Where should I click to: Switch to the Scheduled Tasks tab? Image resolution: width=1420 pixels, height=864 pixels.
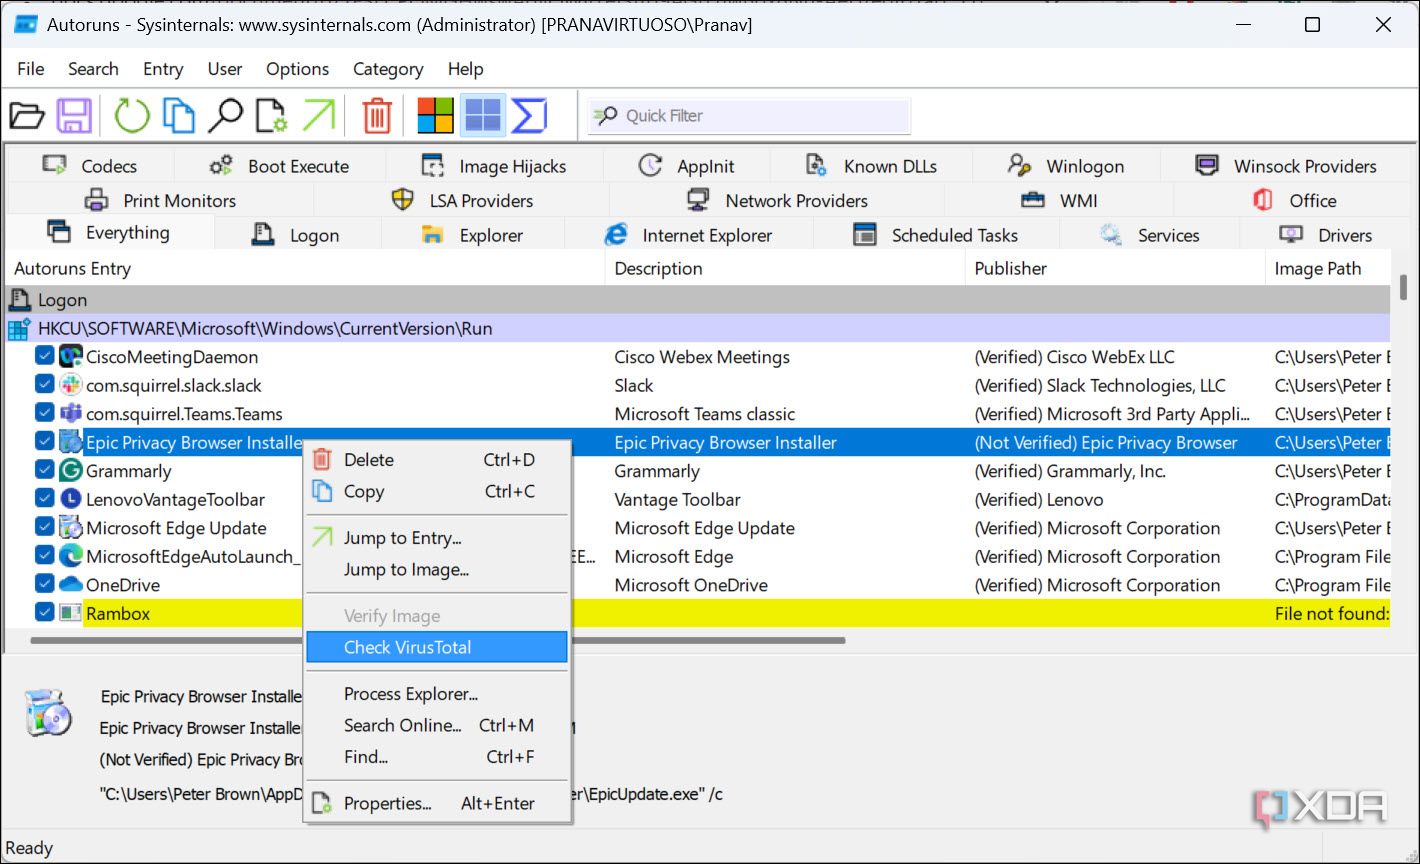point(935,235)
